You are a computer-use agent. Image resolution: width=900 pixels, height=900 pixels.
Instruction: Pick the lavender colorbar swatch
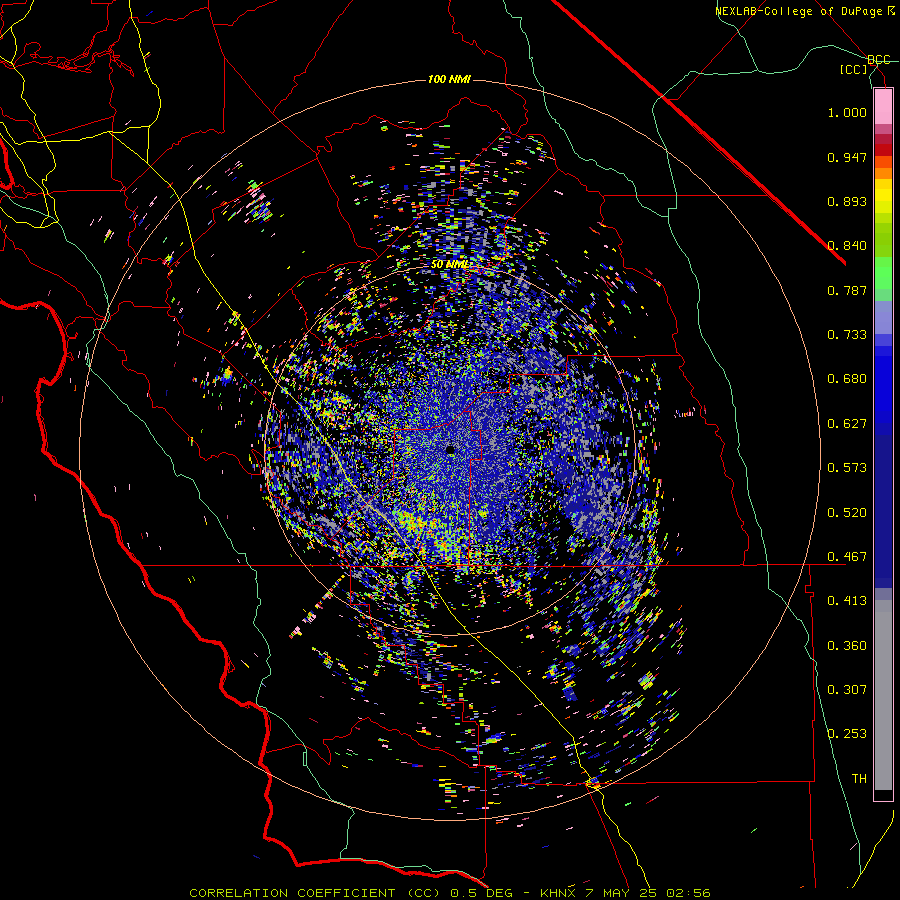pos(883,317)
